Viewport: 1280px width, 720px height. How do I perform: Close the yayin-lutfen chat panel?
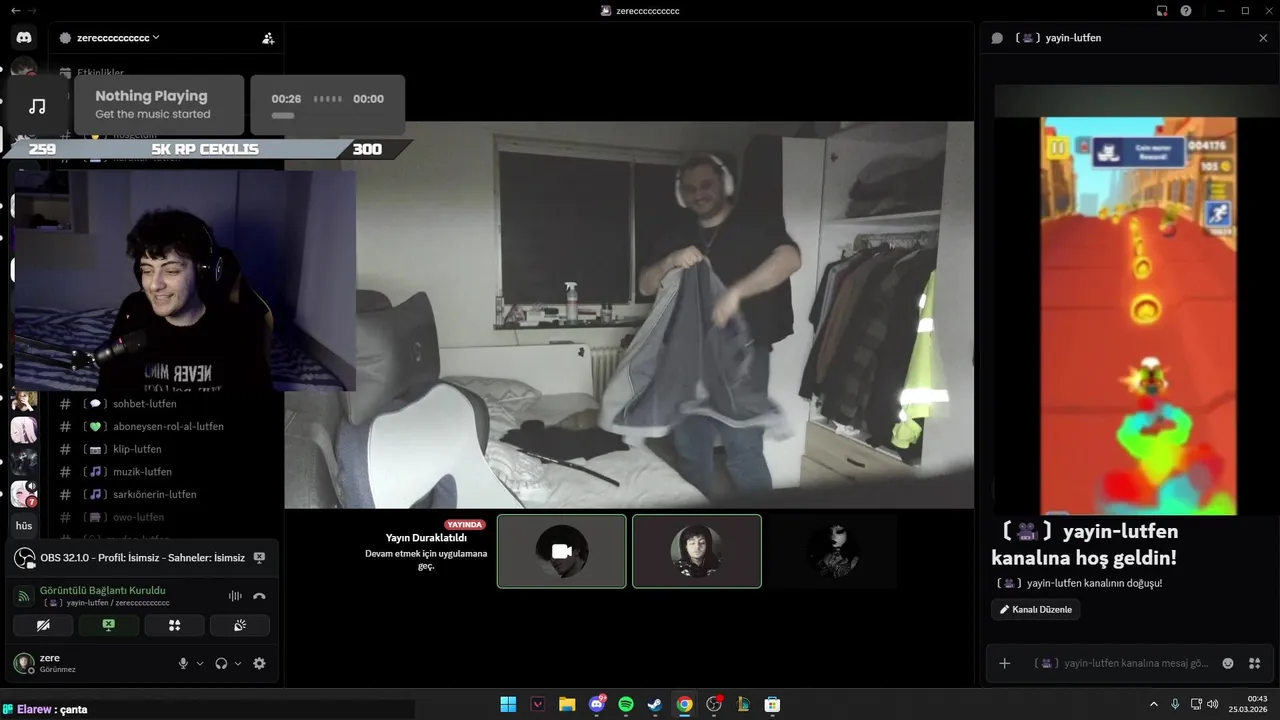[x=1263, y=38]
